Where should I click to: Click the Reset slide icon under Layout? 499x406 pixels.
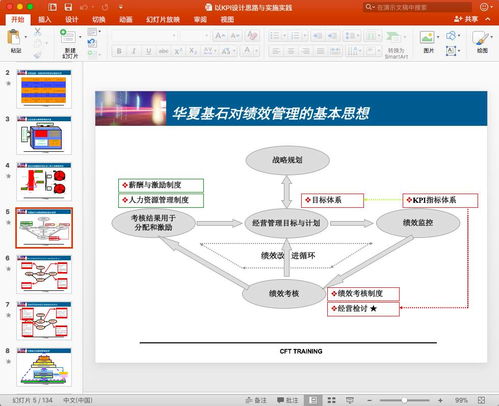click(x=92, y=42)
